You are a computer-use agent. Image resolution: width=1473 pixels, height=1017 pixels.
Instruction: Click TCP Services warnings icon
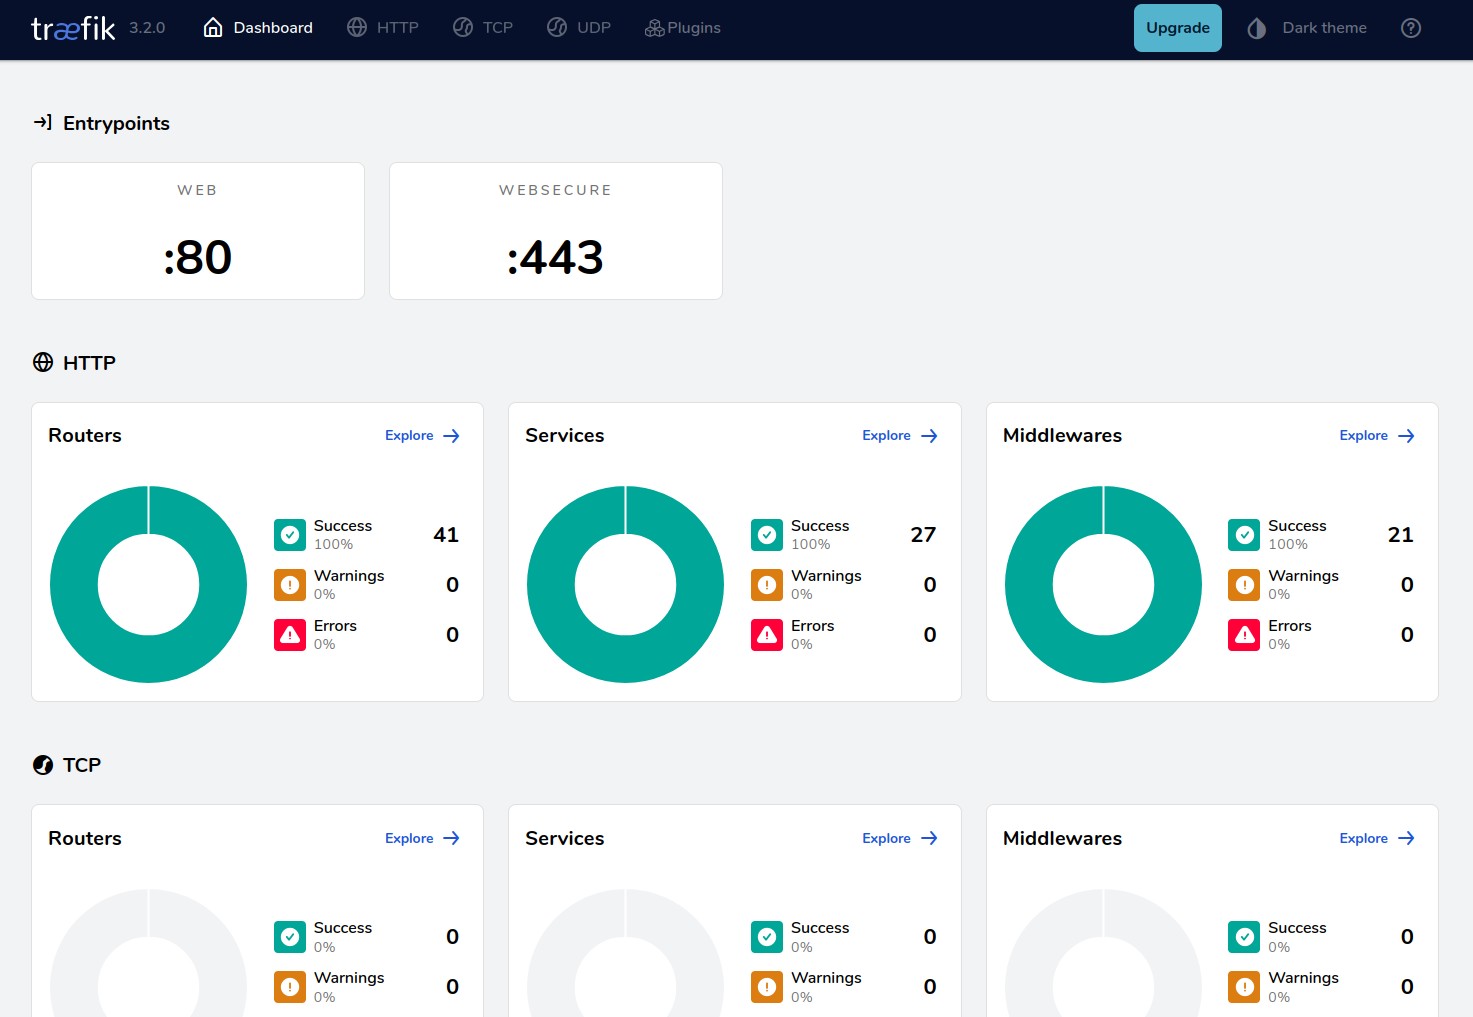[767, 987]
